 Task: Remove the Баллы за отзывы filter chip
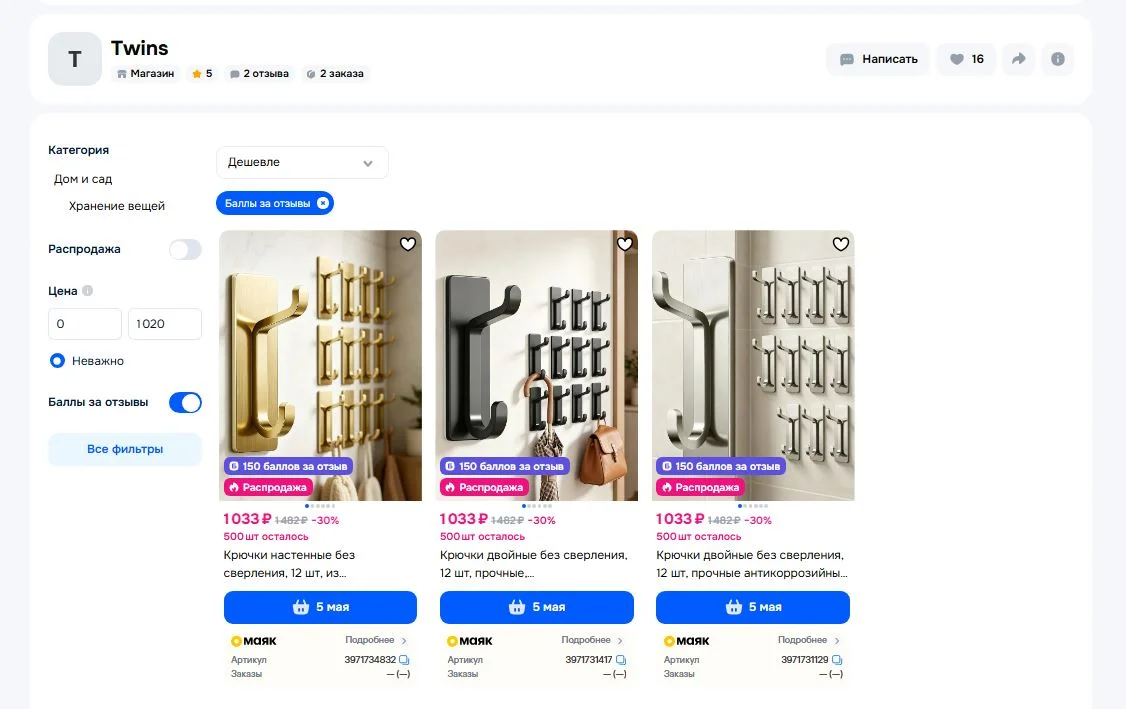(323, 203)
